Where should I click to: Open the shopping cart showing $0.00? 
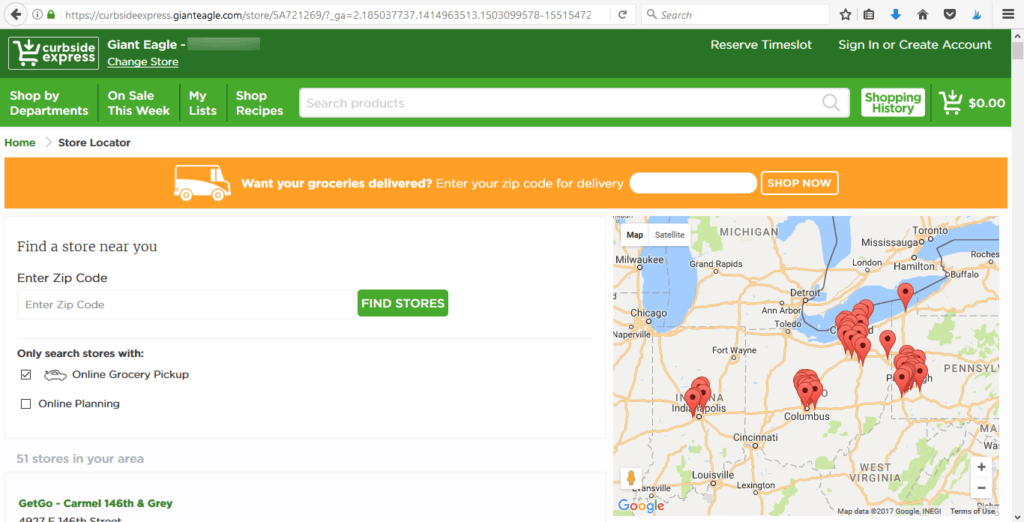pyautogui.click(x=972, y=103)
